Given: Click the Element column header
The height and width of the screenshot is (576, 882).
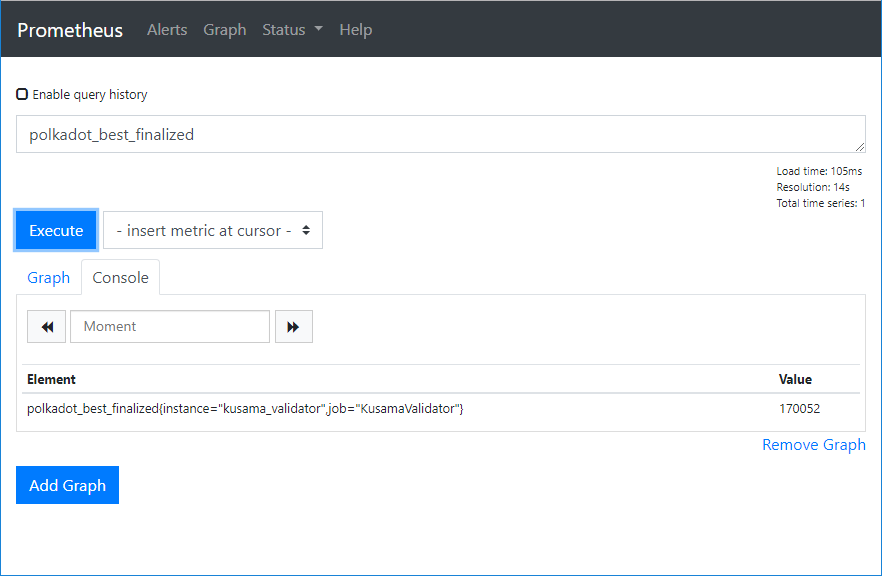Looking at the screenshot, I should click(x=51, y=380).
